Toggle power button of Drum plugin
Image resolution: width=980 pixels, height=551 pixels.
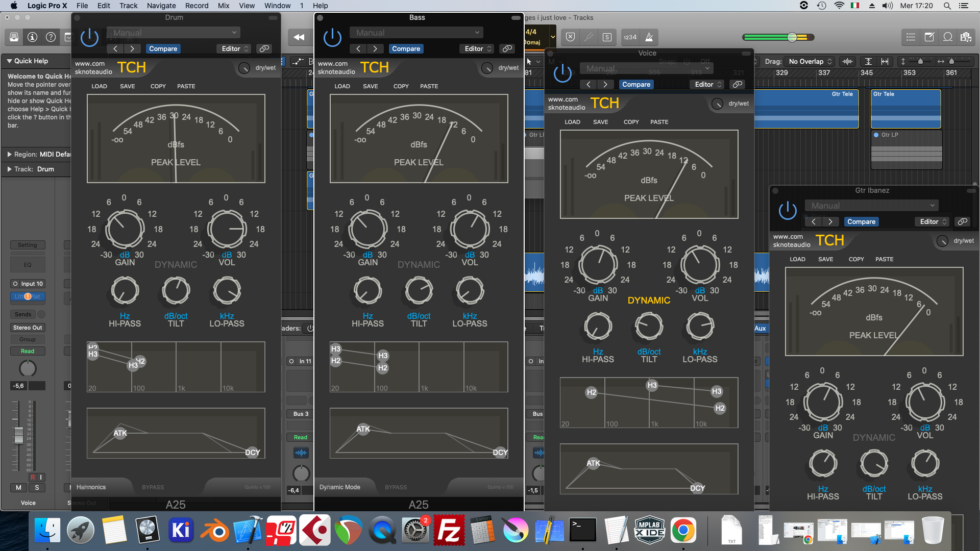pyautogui.click(x=89, y=37)
